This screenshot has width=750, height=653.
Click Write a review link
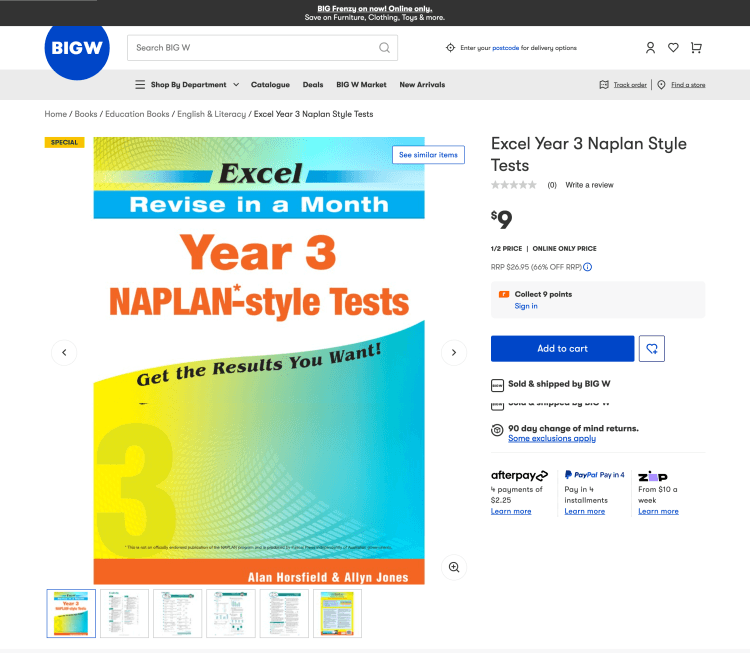[589, 185]
